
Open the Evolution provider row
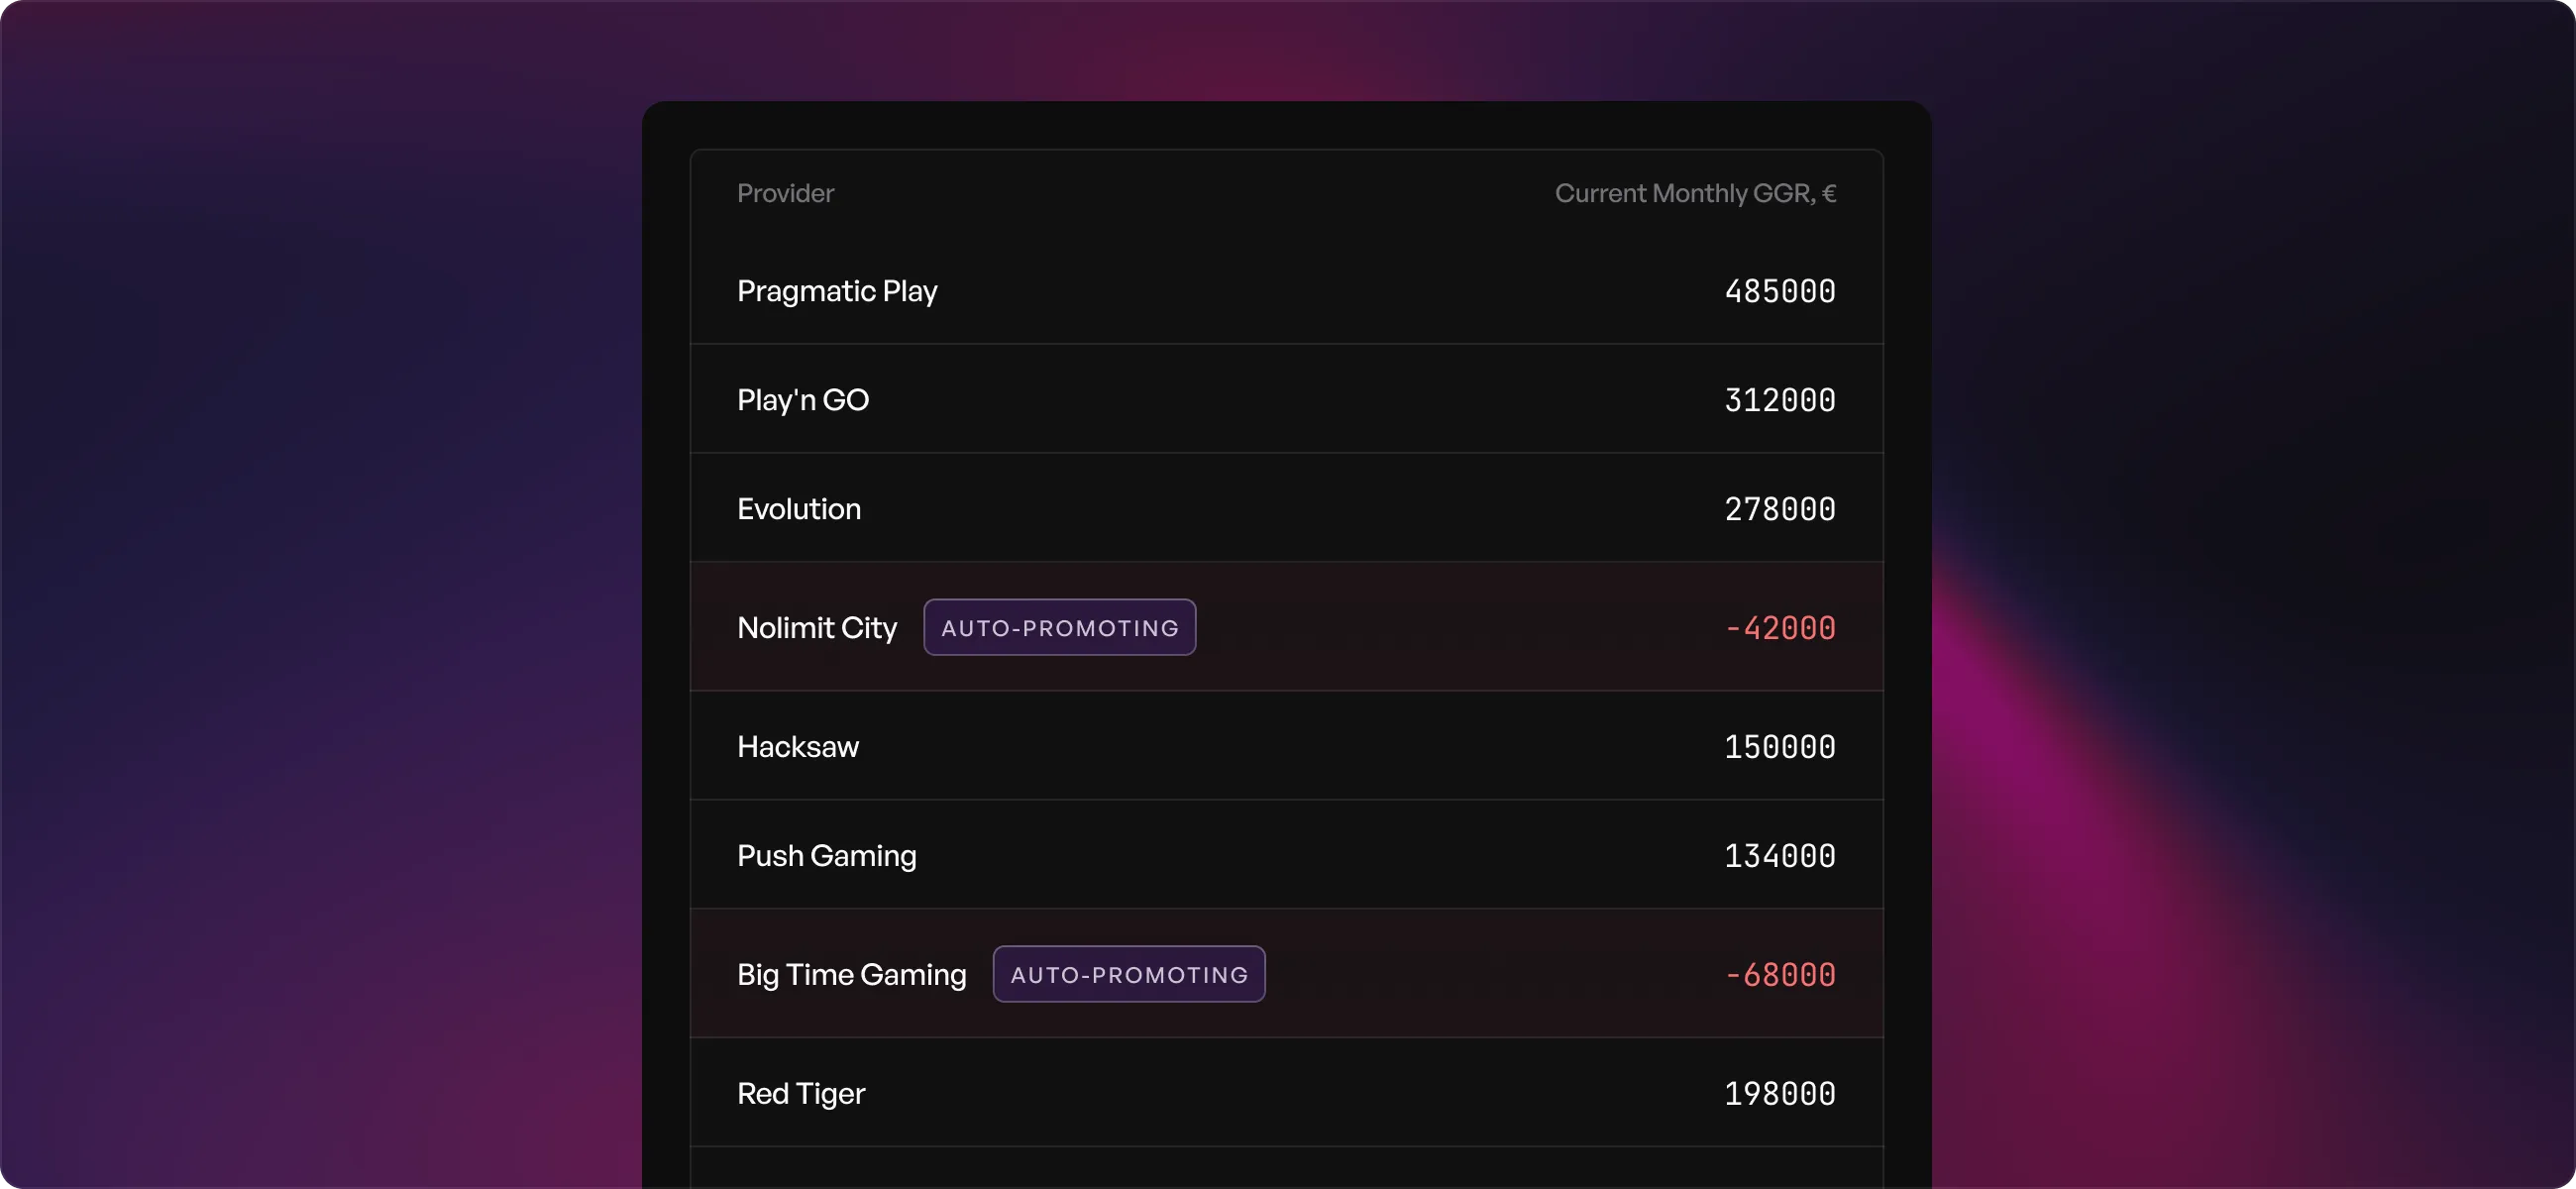(1287, 508)
